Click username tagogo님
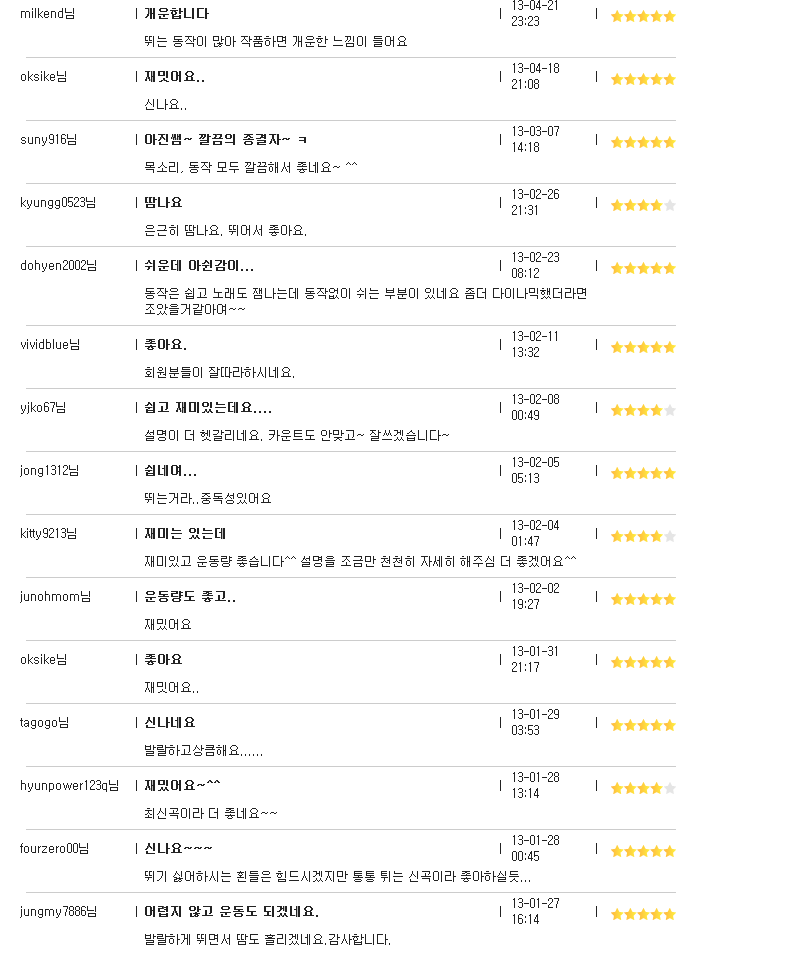The width and height of the screenshot is (789, 955). (44, 723)
